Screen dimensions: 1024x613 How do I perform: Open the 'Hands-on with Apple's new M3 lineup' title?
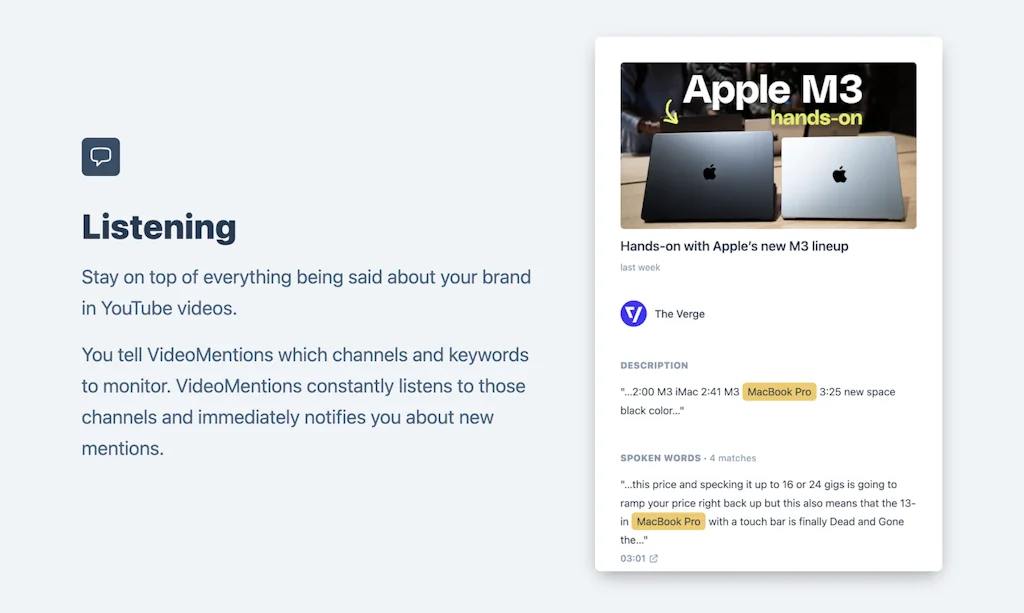[734, 246]
